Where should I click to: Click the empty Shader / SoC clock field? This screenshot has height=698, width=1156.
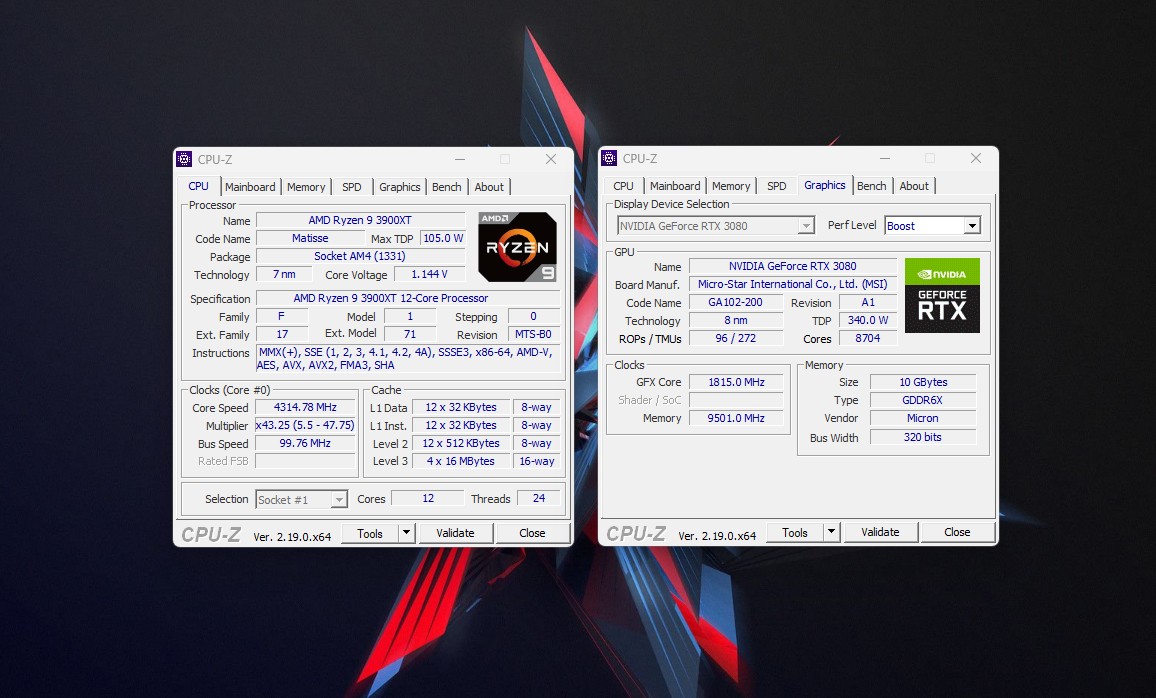[736, 400]
